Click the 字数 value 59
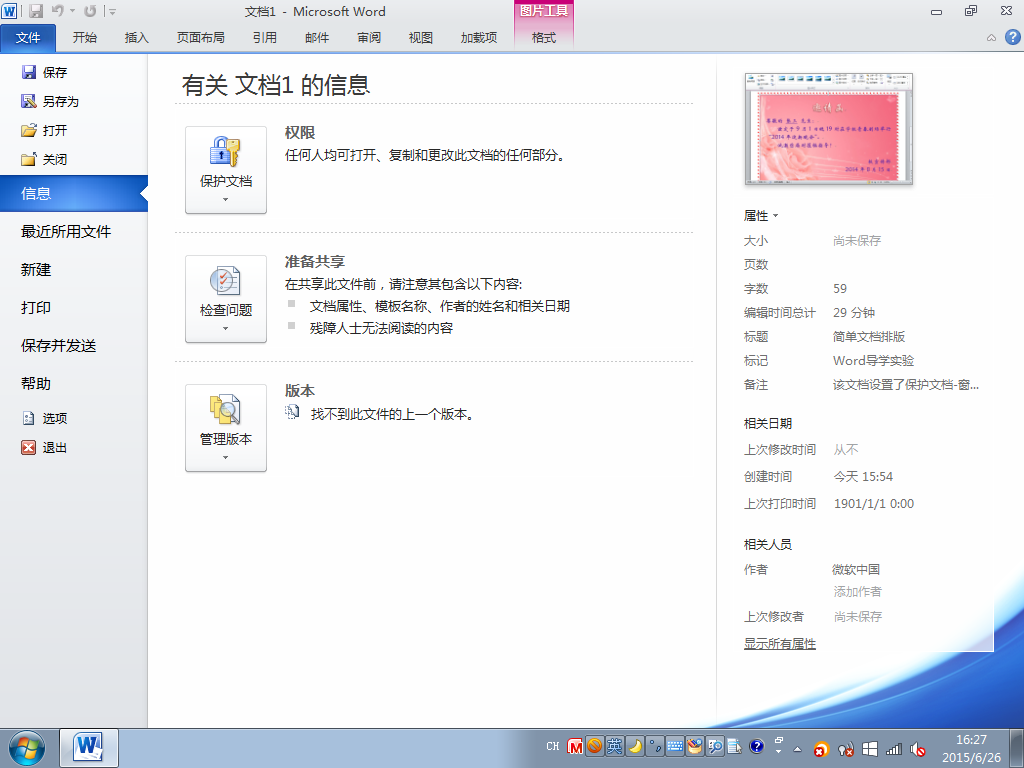Viewport: 1024px width, 768px height. pyautogui.click(x=840, y=289)
